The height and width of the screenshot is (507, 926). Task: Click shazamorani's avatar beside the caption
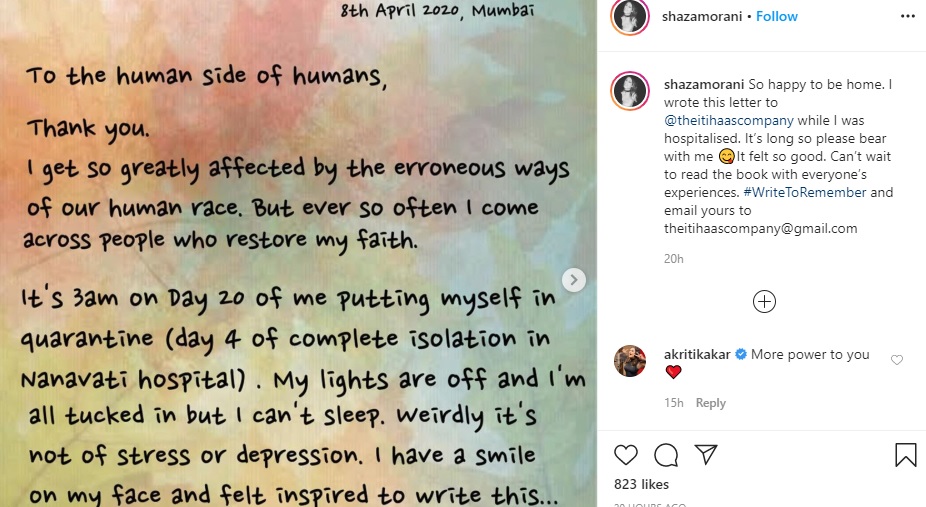point(629,90)
